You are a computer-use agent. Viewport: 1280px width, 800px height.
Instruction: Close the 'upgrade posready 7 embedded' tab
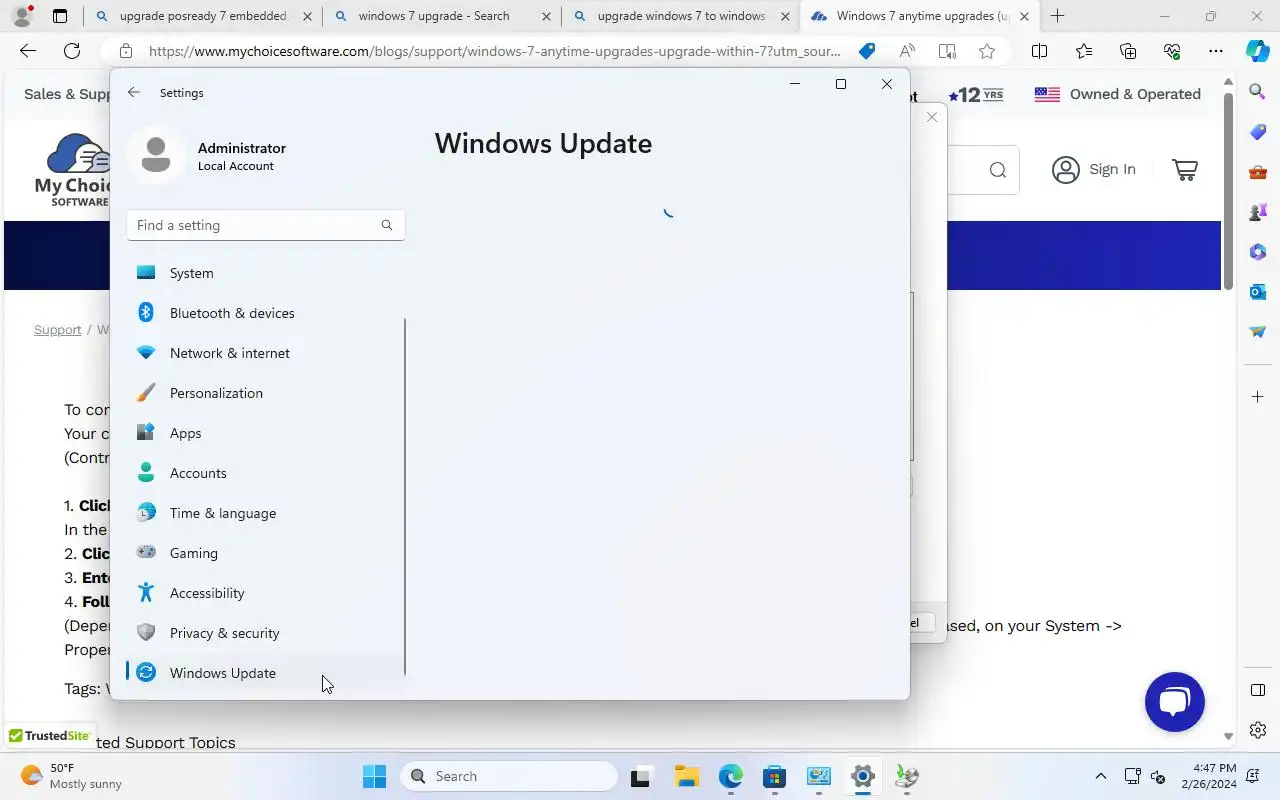pyautogui.click(x=306, y=16)
